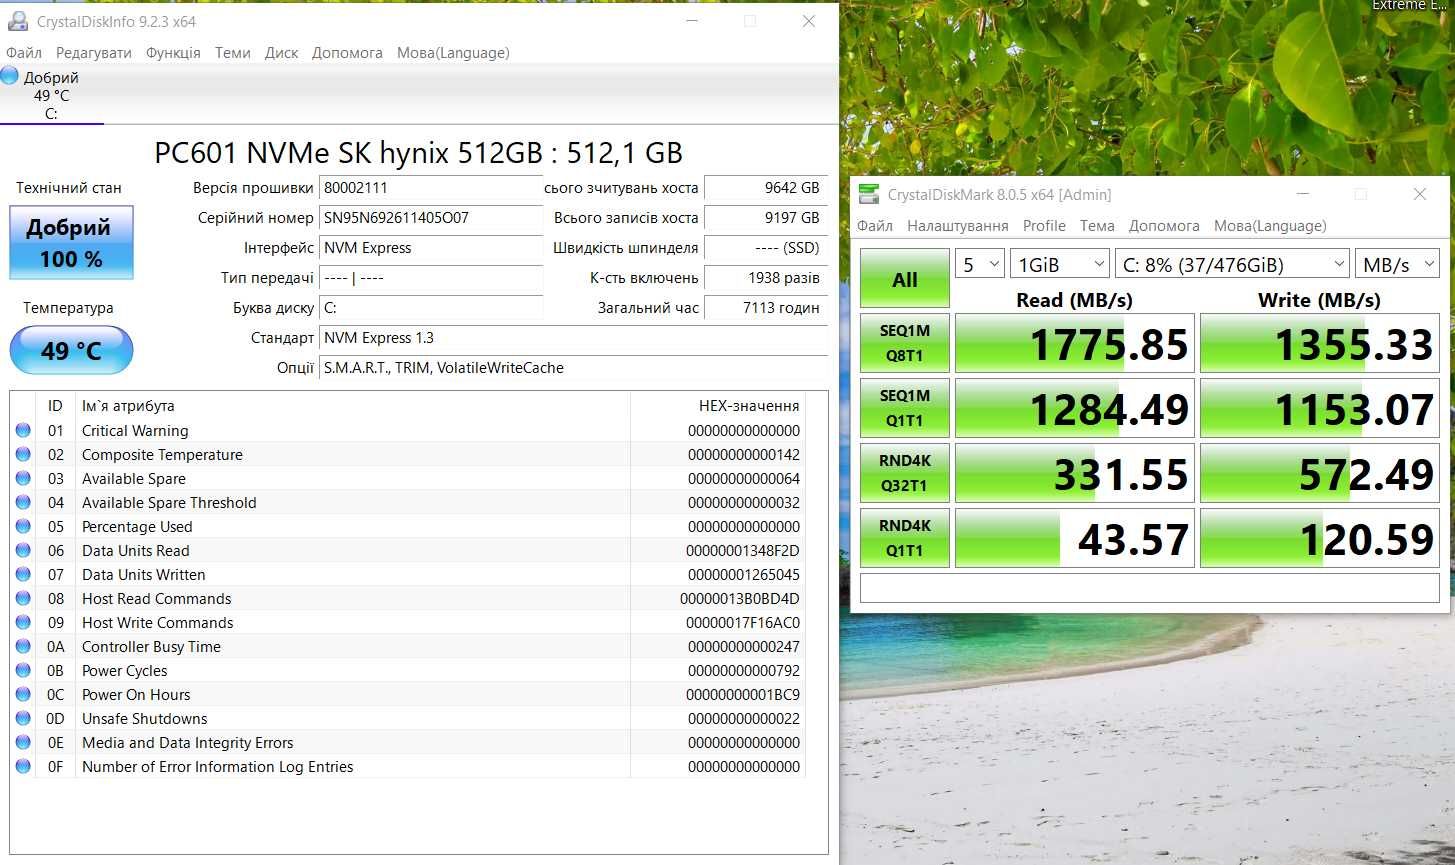Click the HEX-значення column header
The image size is (1455, 865).
coord(718,406)
